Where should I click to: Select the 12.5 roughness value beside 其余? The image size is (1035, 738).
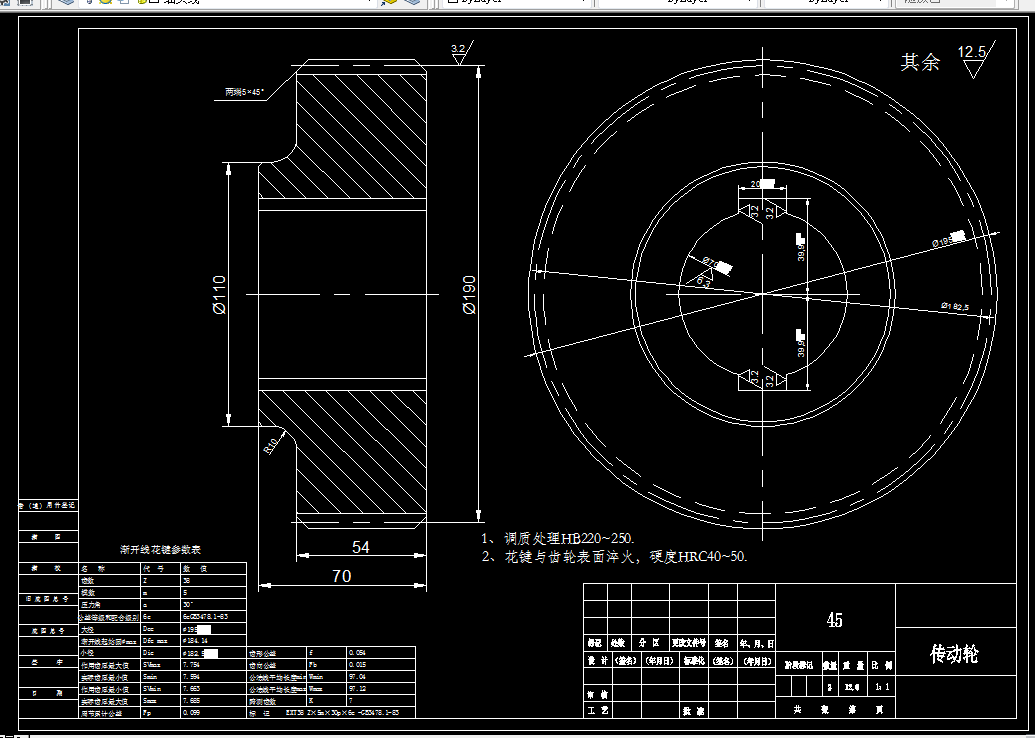[971, 51]
